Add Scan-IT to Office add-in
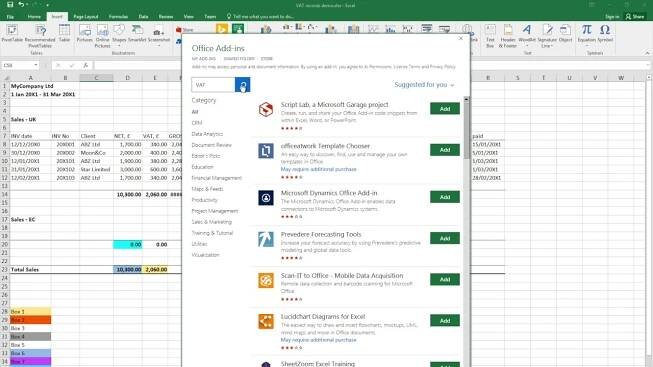The height and width of the screenshot is (367, 653). point(445,280)
